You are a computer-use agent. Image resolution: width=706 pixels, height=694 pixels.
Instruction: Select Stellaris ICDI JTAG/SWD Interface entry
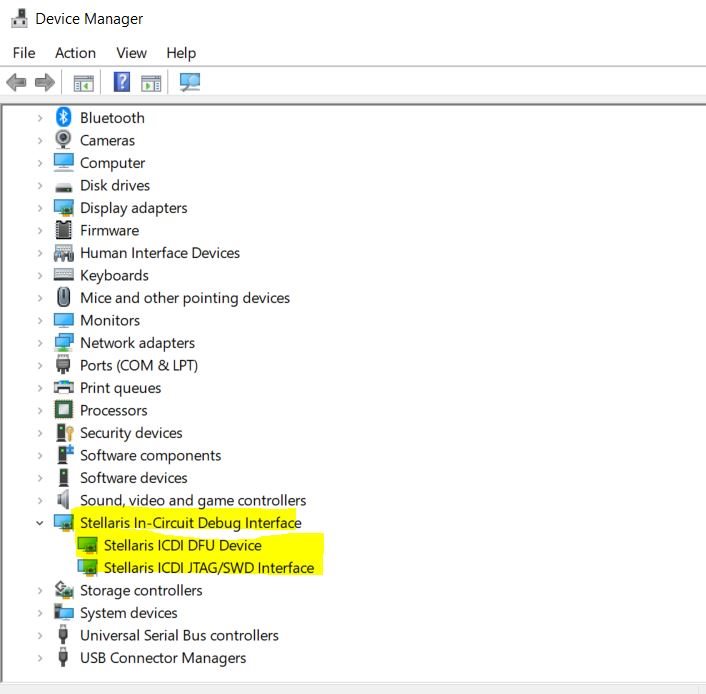(x=209, y=568)
